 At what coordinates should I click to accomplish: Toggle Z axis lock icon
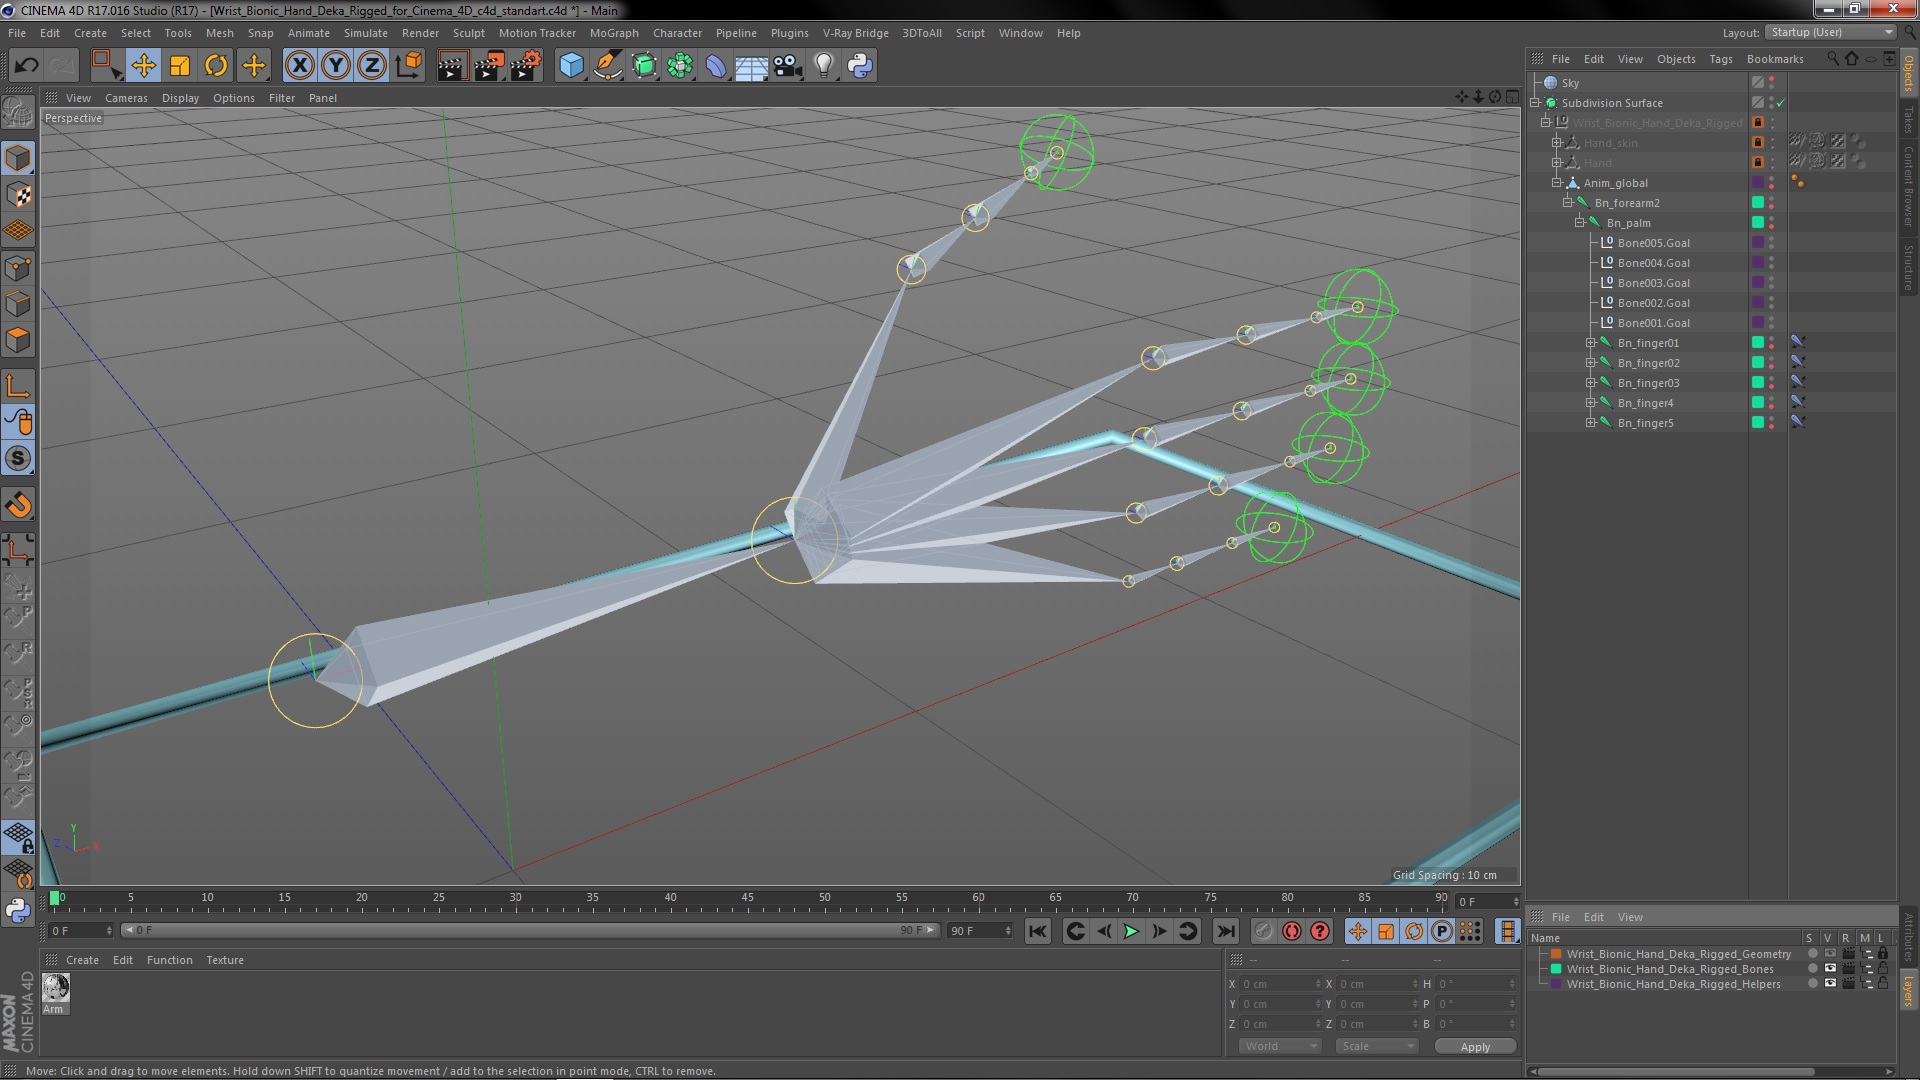[372, 66]
